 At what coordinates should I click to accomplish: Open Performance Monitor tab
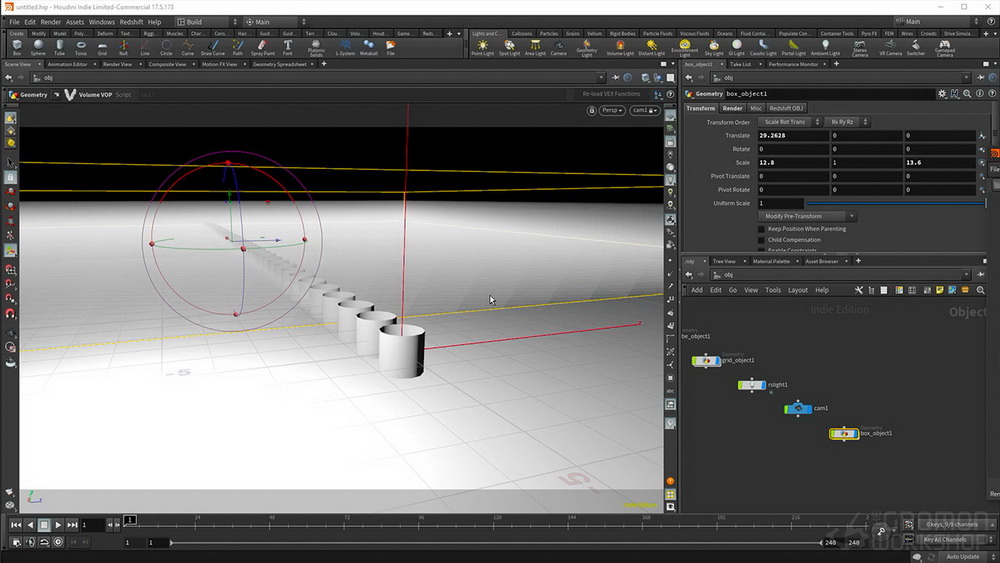pos(793,64)
